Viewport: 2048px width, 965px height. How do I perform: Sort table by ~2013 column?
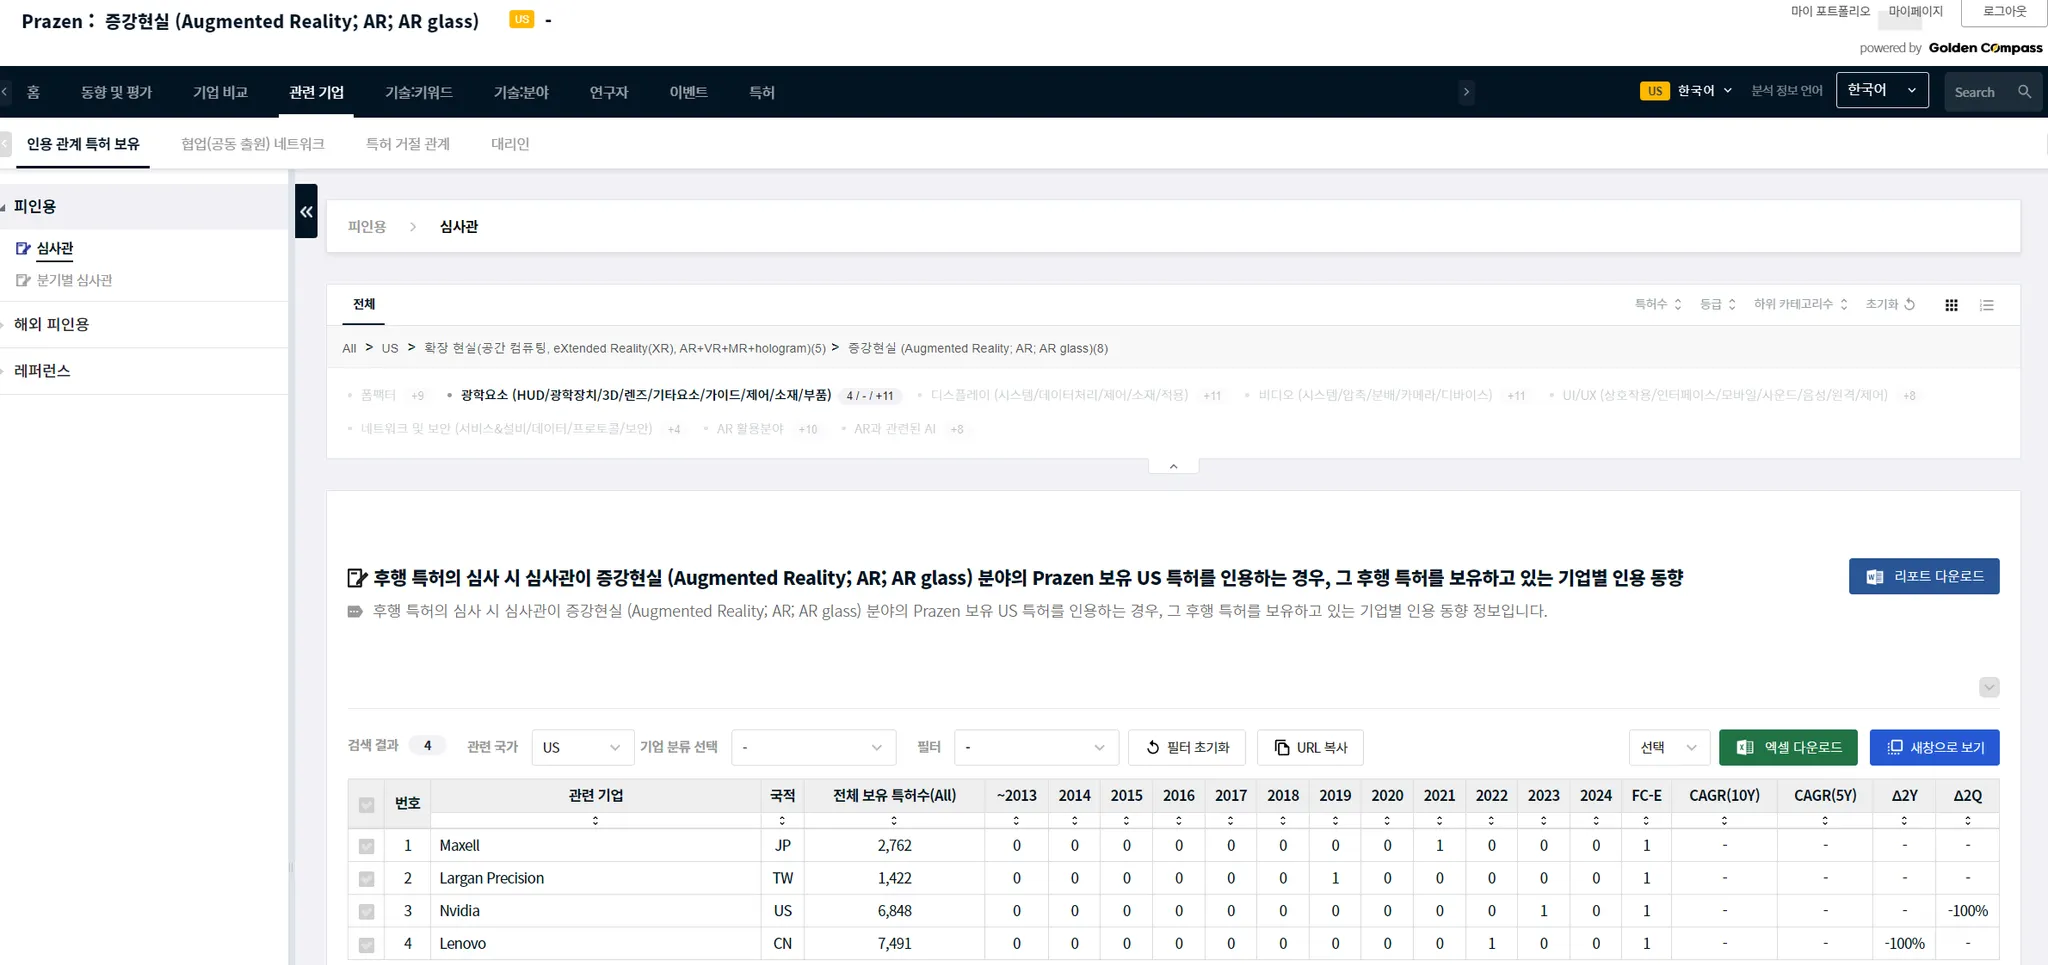pyautogui.click(x=1016, y=821)
